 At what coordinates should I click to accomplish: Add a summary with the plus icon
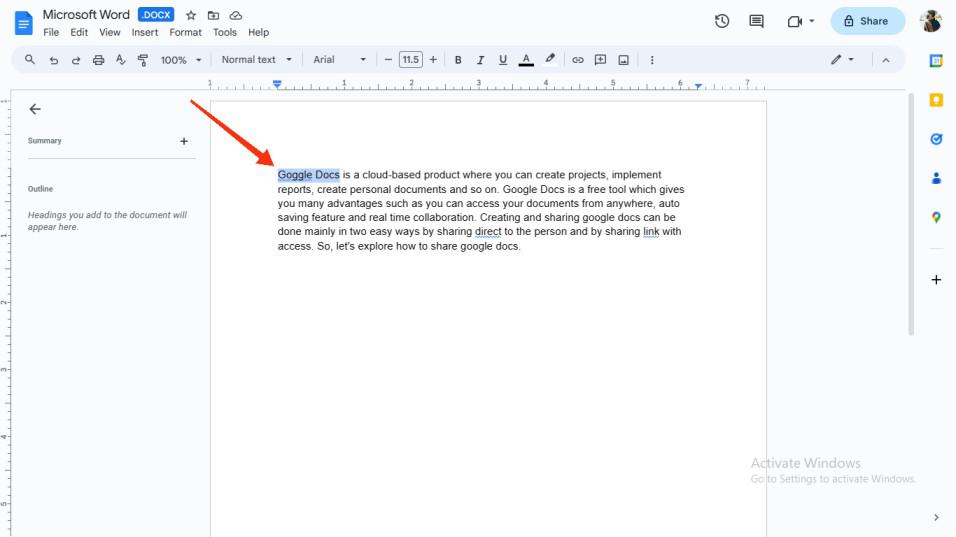[x=184, y=141]
